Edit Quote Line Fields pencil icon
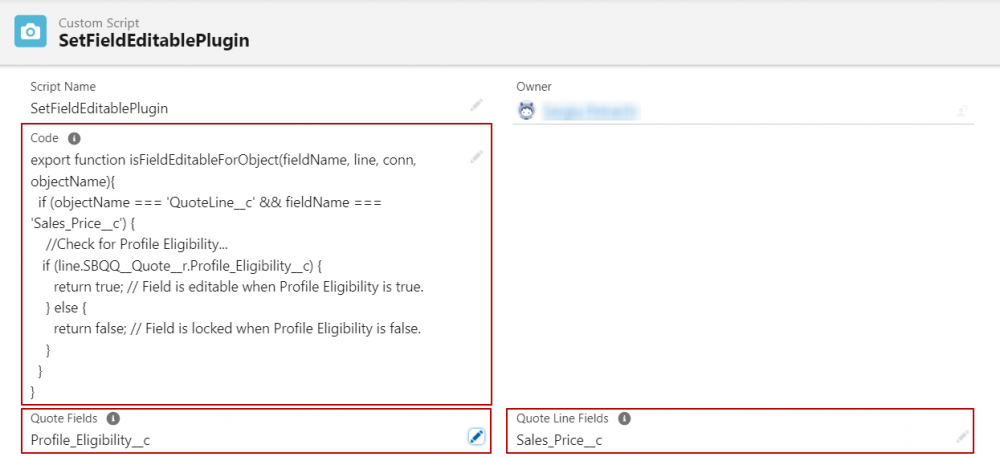 click(962, 437)
